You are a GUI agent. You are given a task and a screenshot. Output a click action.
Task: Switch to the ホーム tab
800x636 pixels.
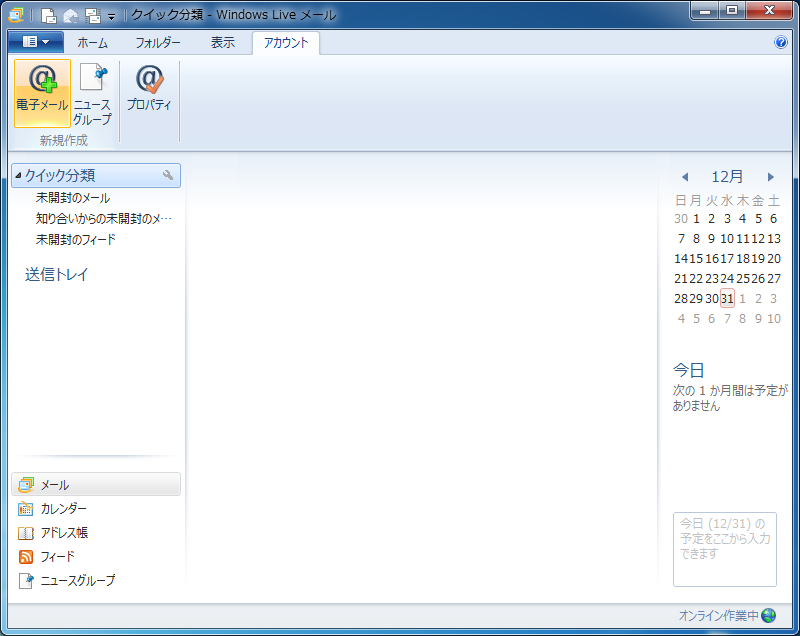pos(92,43)
